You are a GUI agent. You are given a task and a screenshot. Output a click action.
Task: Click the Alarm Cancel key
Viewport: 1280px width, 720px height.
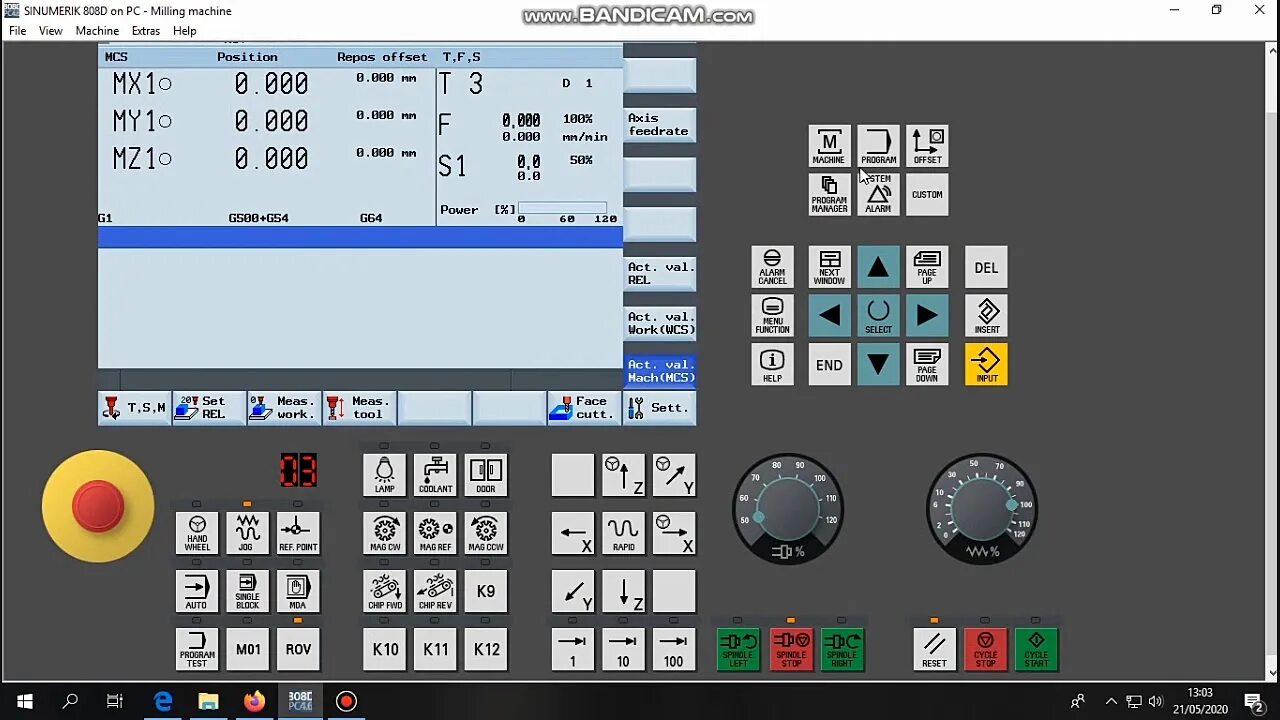point(772,267)
